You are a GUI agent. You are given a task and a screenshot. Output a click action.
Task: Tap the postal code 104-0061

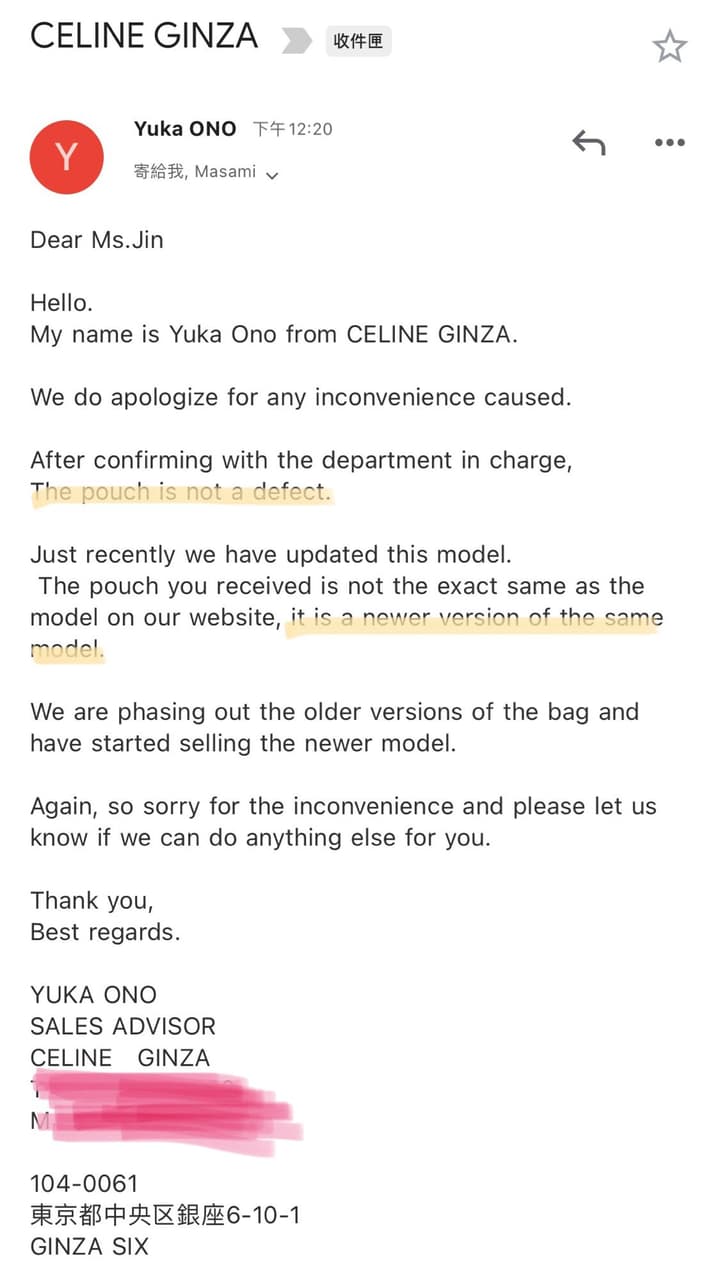[84, 1184]
